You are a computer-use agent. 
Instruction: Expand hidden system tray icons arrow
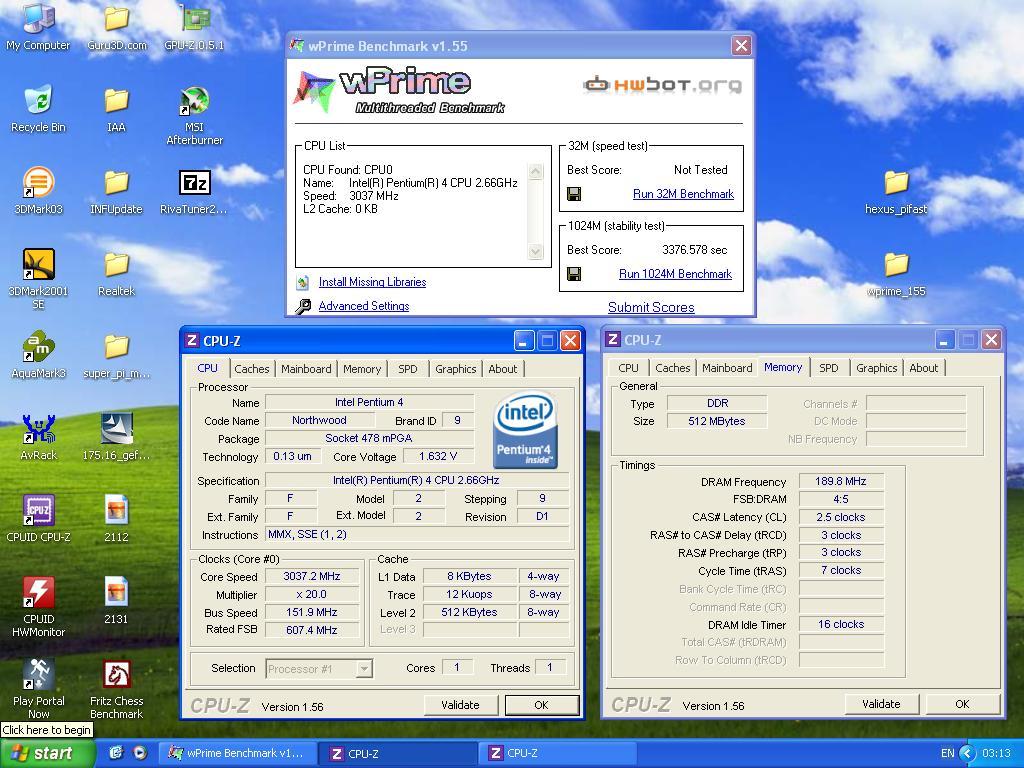968,754
